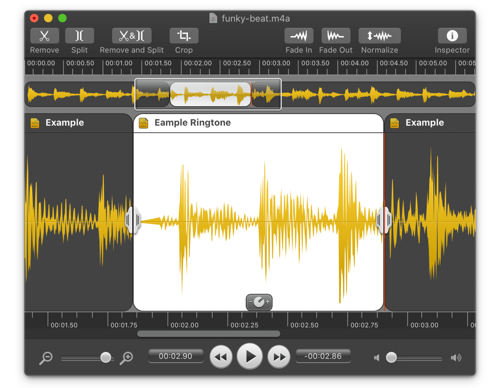499x388 pixels.
Task: Select the Eample Ringtone clip title
Action: (x=193, y=123)
